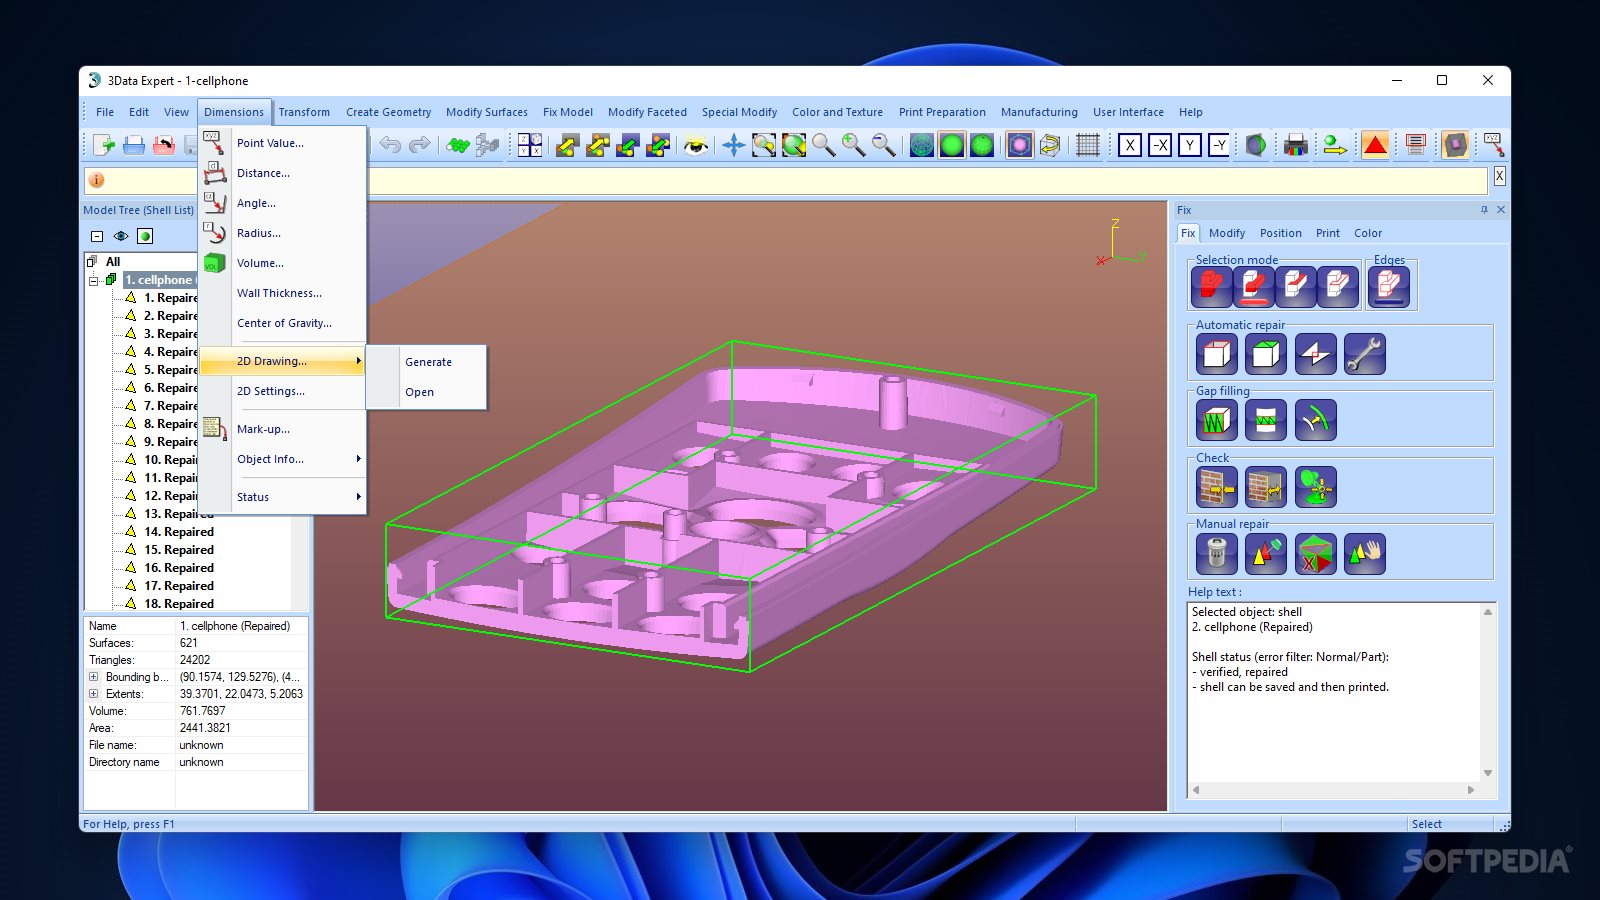Collapse the 1. cellphone tree node
1600x900 pixels.
point(94,280)
